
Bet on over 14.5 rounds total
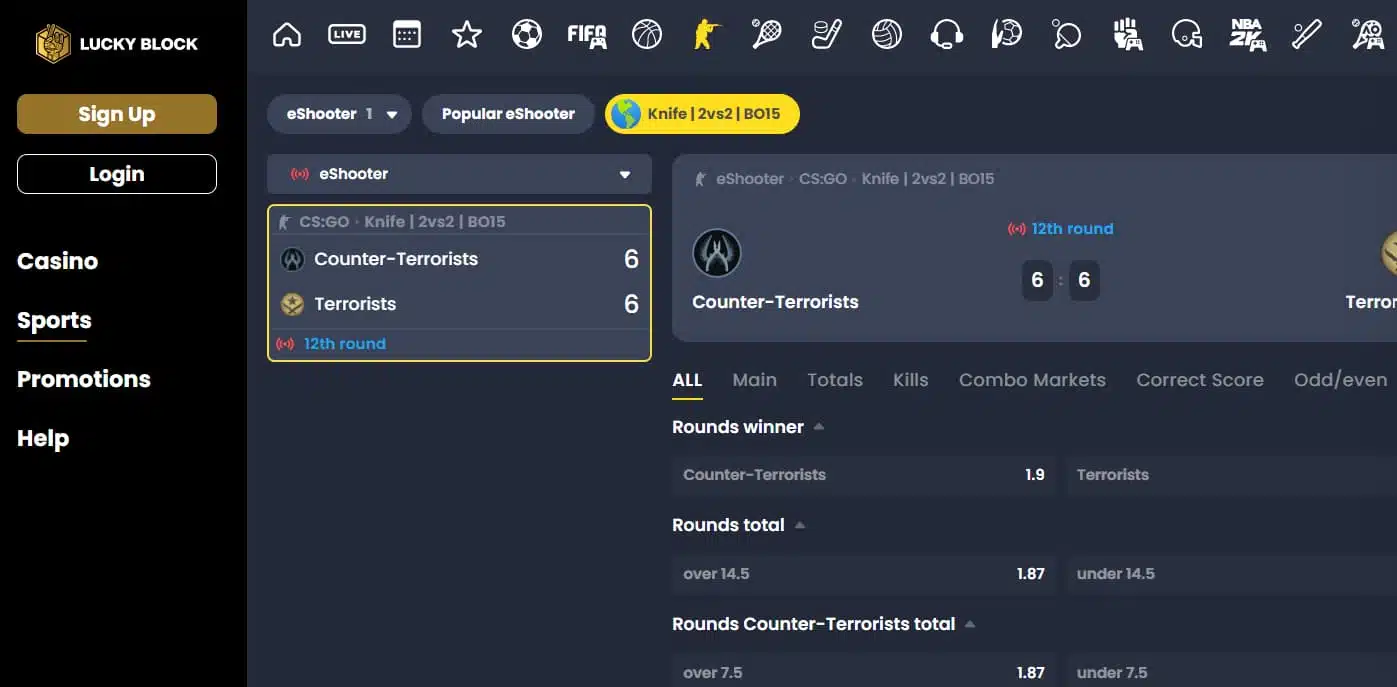[x=864, y=574]
